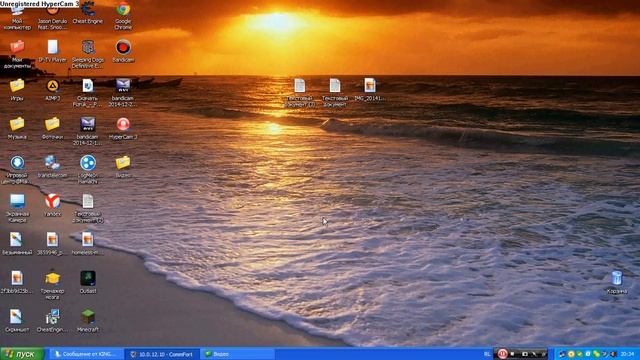Viewport: 640px width, 360px height.
Task: Open the Фоточки folder
Action: click(52, 128)
